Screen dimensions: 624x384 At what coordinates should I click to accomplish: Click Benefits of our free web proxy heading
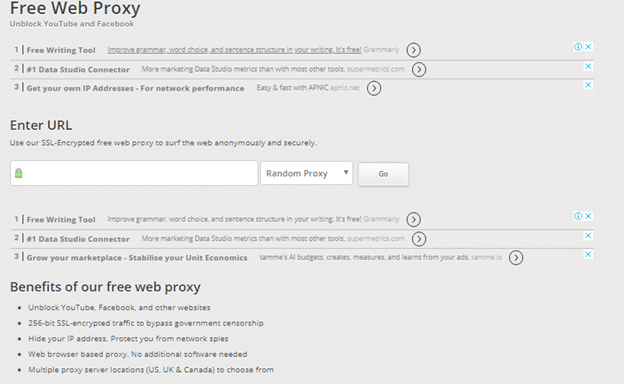tap(105, 287)
